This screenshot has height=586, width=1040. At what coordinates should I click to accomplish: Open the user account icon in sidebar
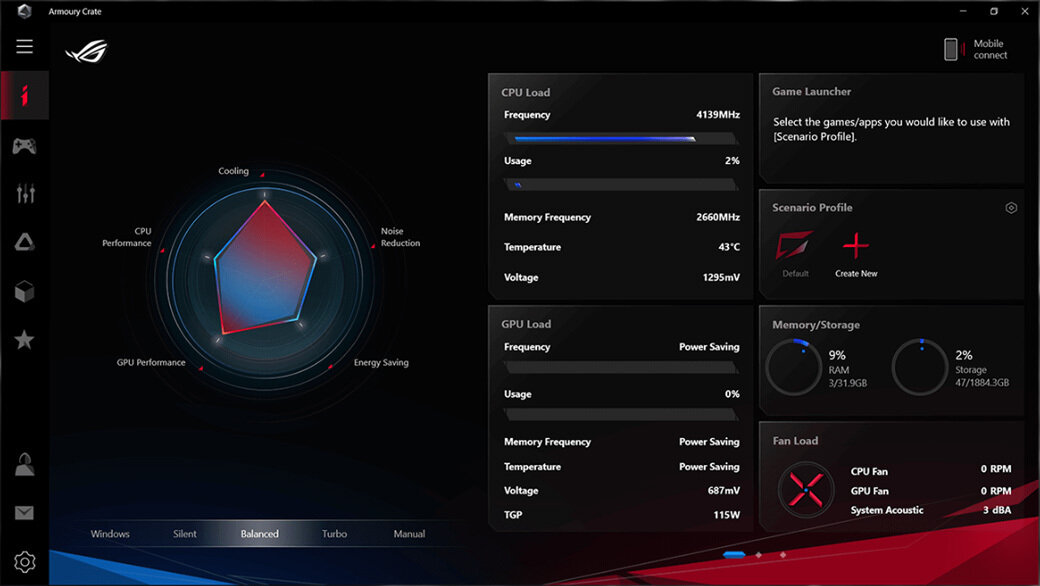24,464
